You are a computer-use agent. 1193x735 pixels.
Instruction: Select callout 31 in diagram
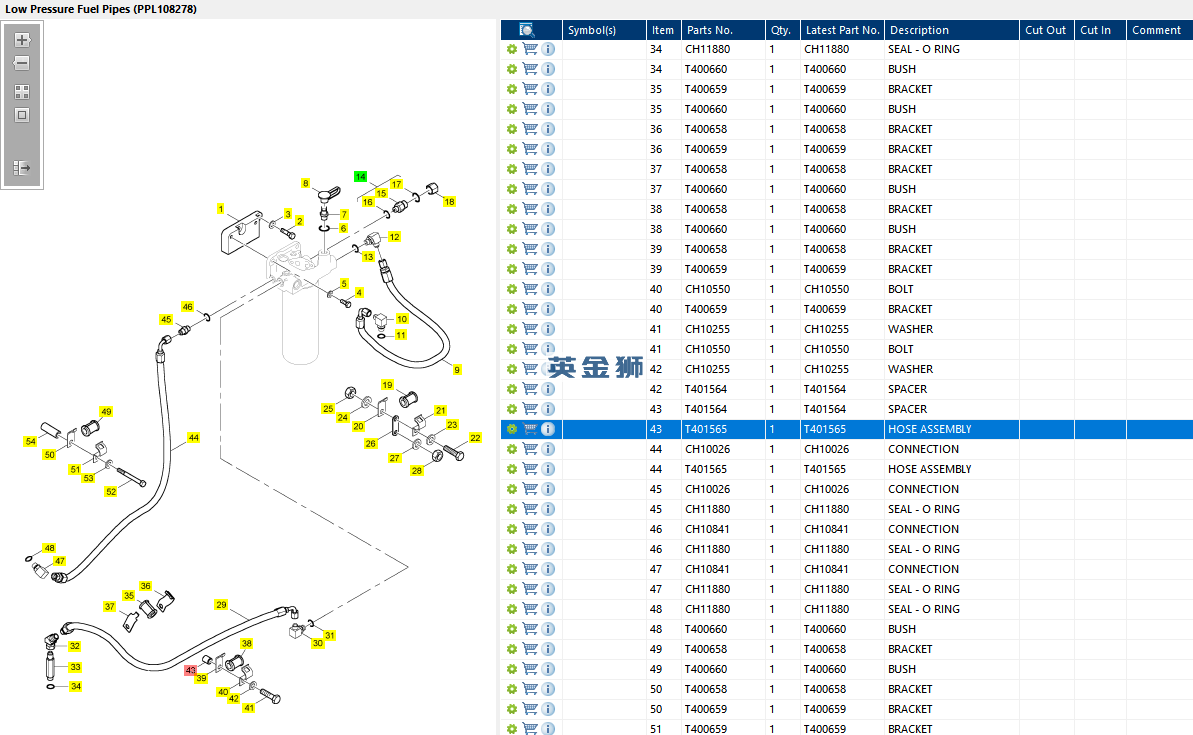point(329,635)
